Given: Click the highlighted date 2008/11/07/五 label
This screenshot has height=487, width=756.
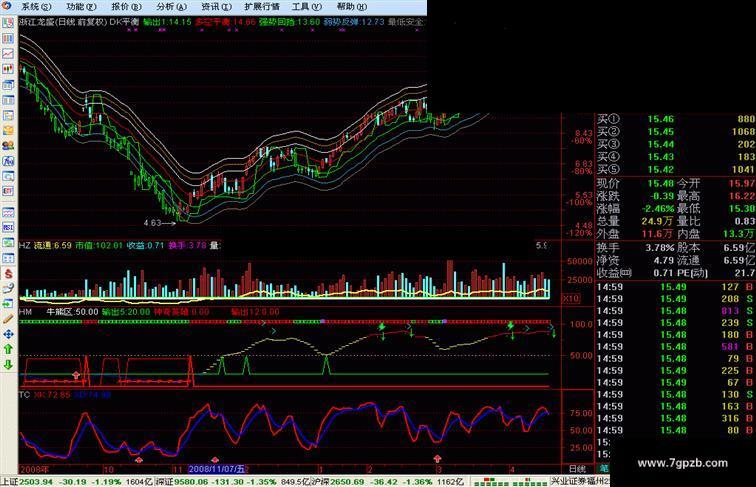Looking at the screenshot, I should pyautogui.click(x=216, y=469).
